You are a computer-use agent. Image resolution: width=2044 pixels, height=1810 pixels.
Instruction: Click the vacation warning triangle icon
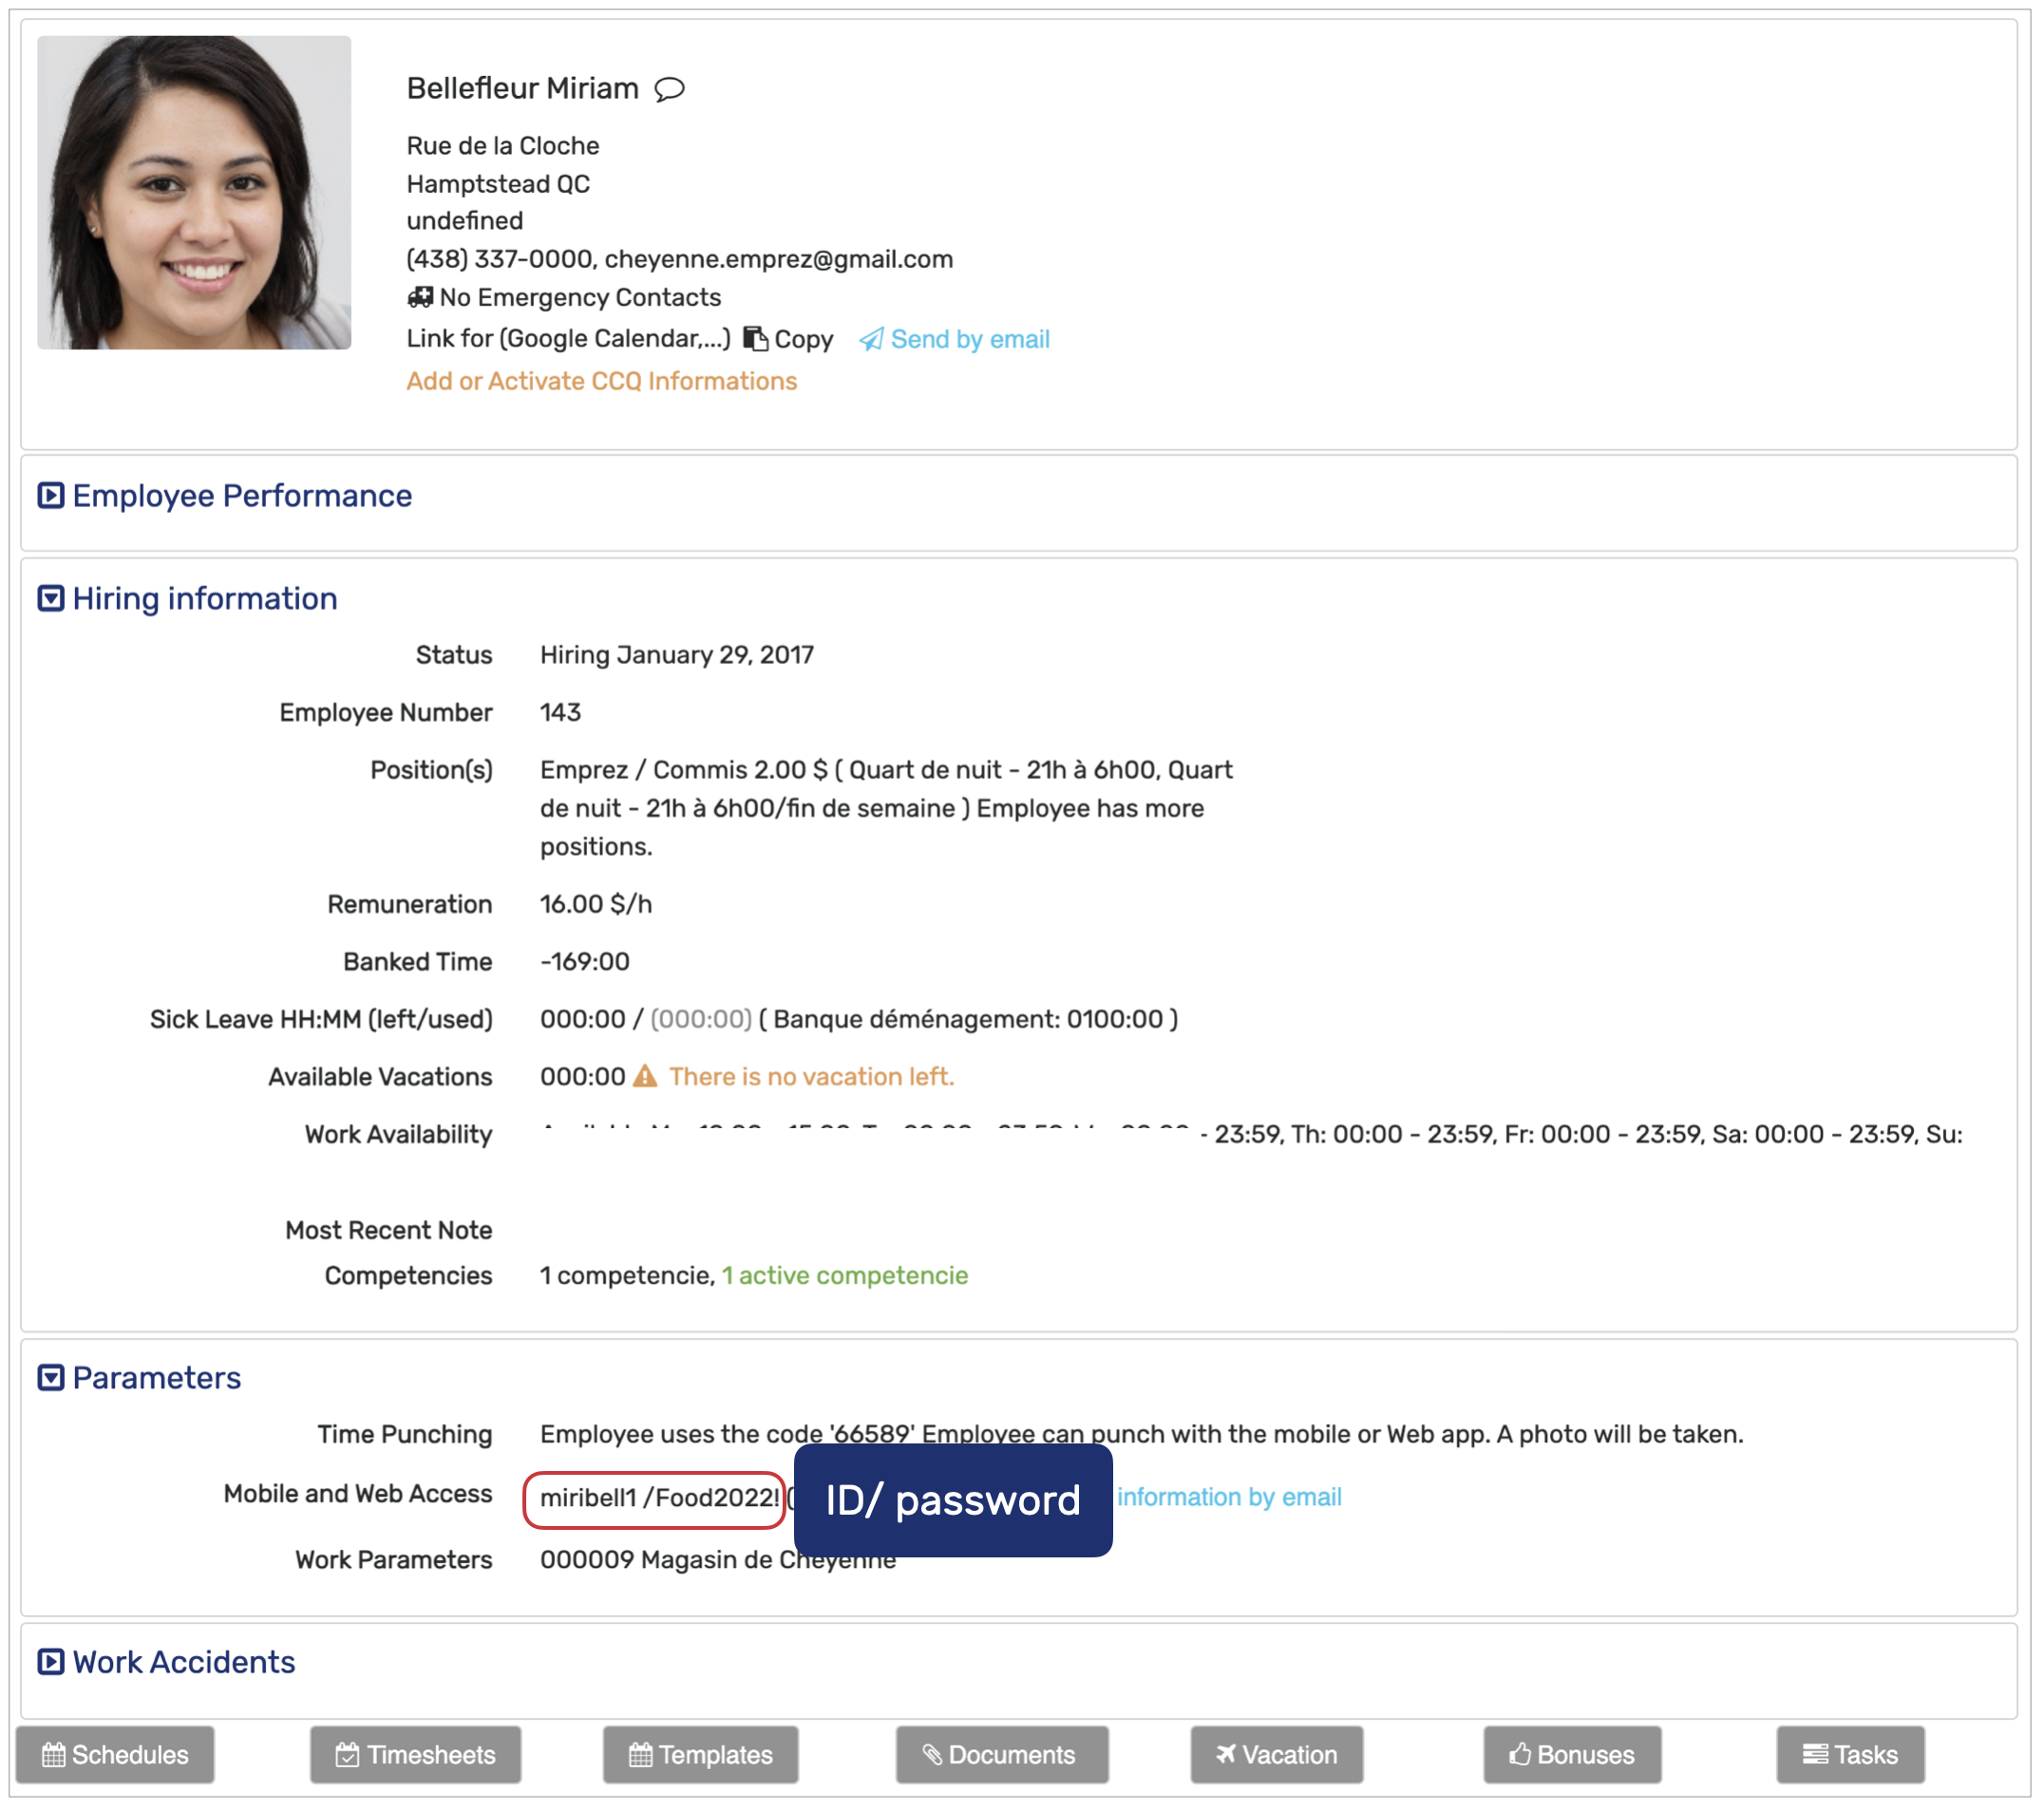click(645, 1077)
